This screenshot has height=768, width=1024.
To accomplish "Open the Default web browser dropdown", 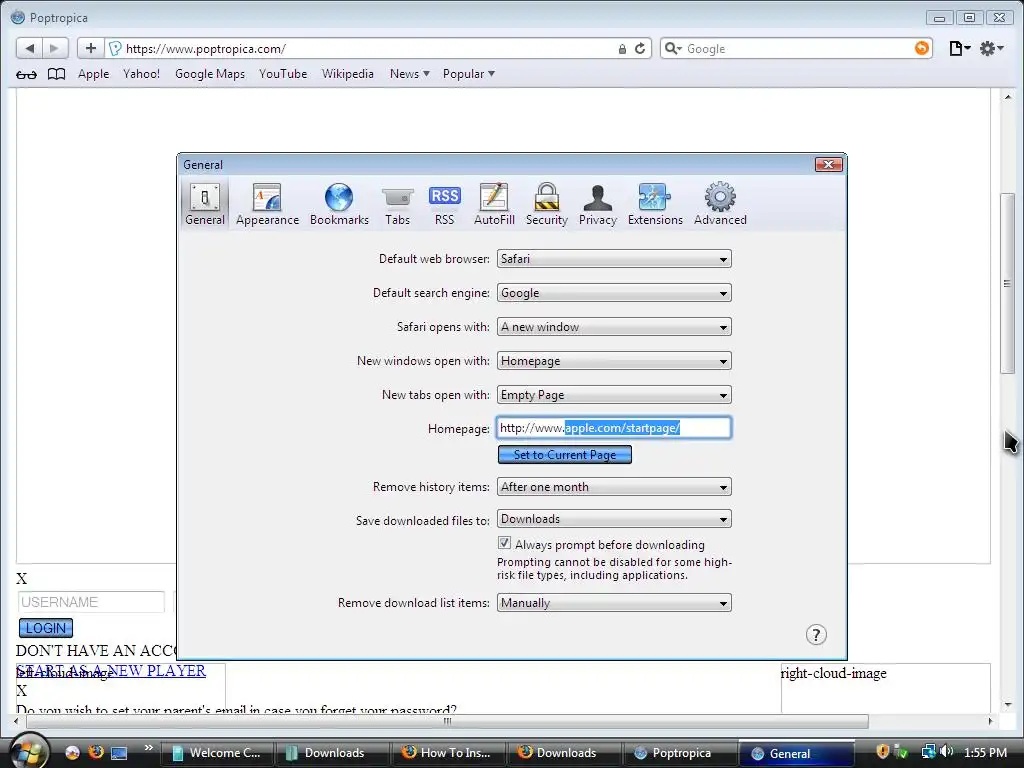I will pos(614,259).
